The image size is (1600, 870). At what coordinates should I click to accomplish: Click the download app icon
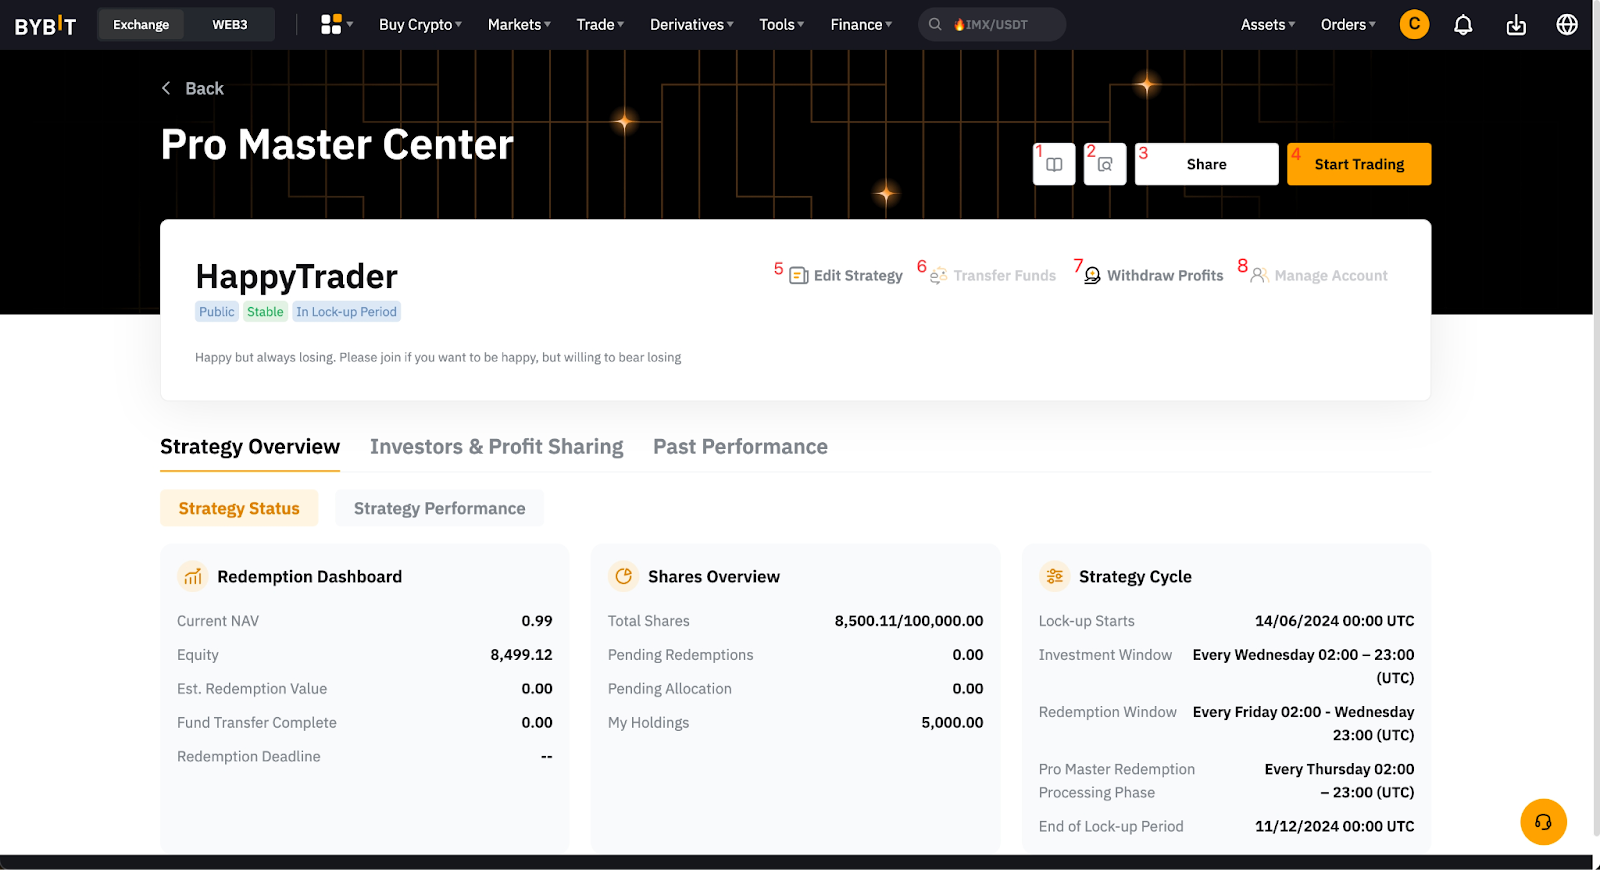click(x=1516, y=25)
